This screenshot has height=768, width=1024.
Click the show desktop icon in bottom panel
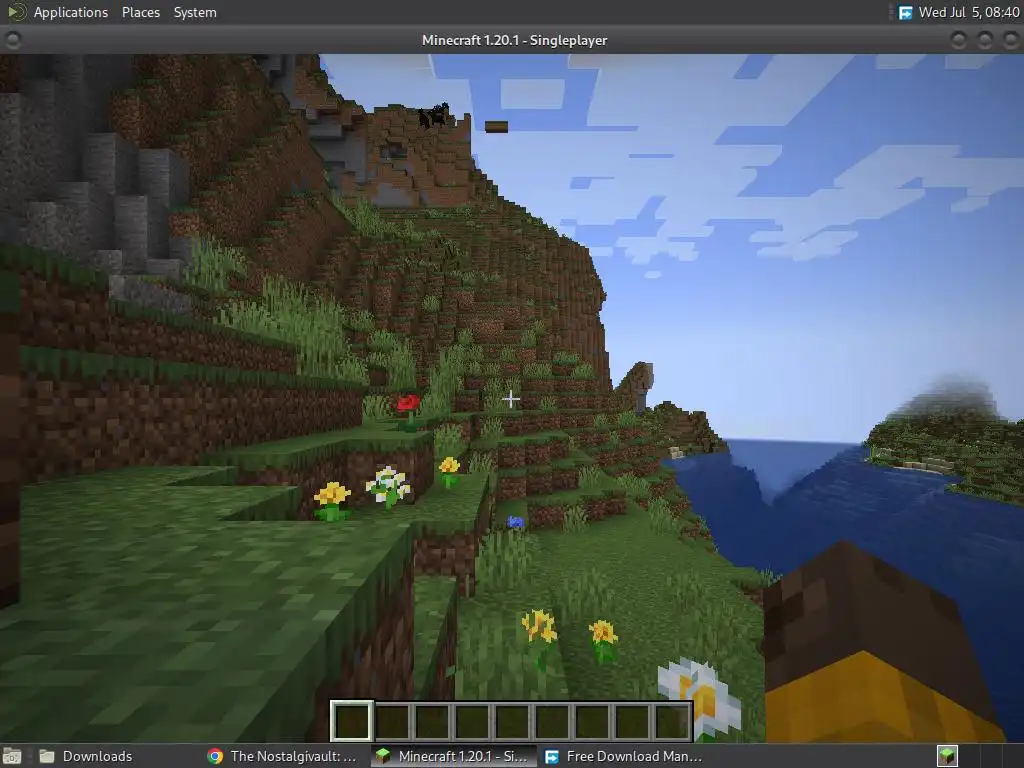[12, 756]
